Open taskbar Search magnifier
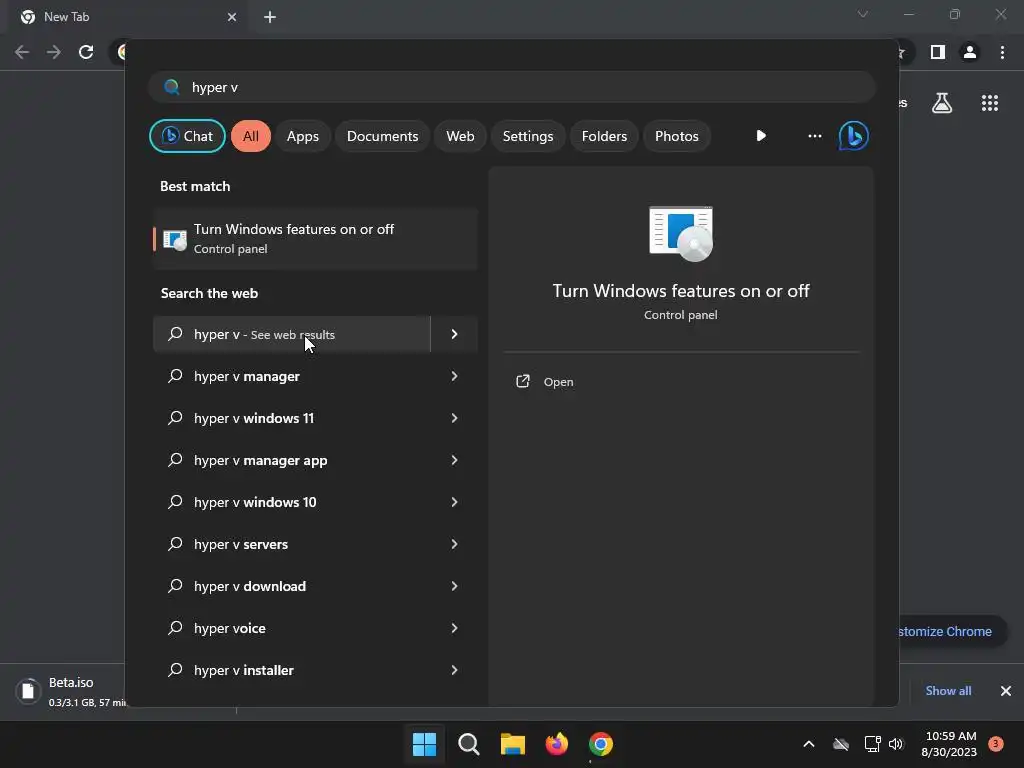 (x=468, y=744)
